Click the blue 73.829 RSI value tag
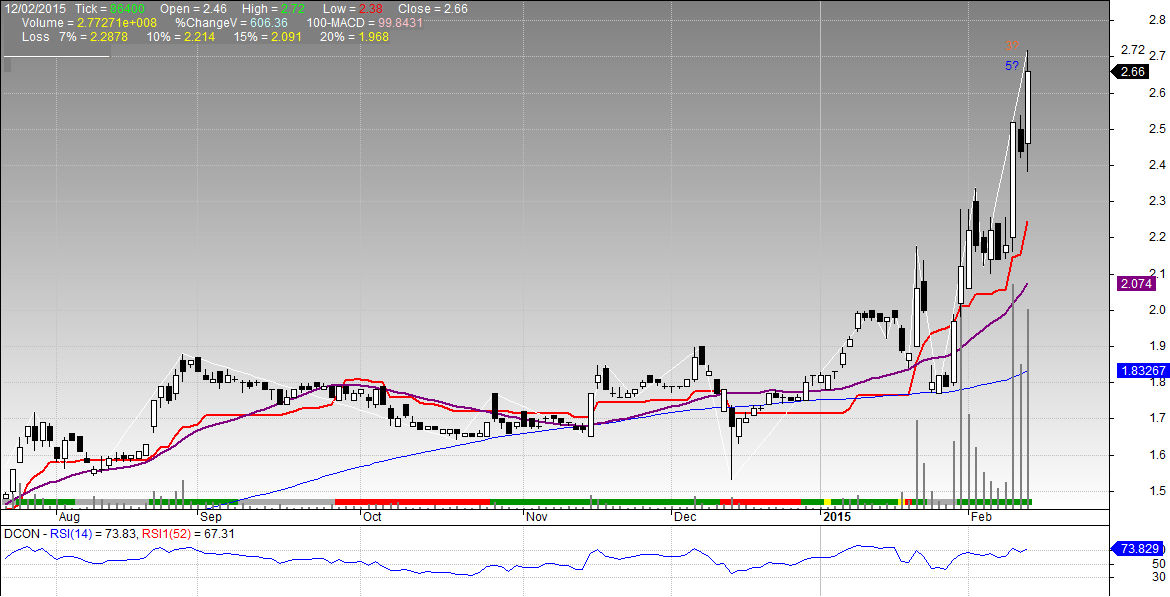Viewport: 1170px width, 597px height. (1139, 548)
